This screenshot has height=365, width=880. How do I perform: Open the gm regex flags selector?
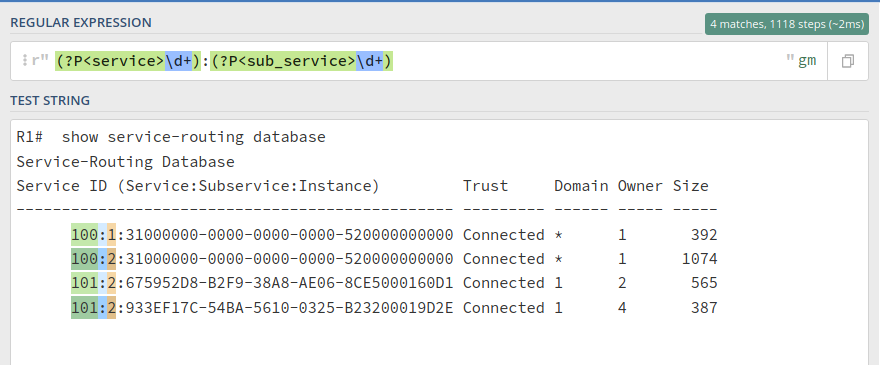[807, 61]
